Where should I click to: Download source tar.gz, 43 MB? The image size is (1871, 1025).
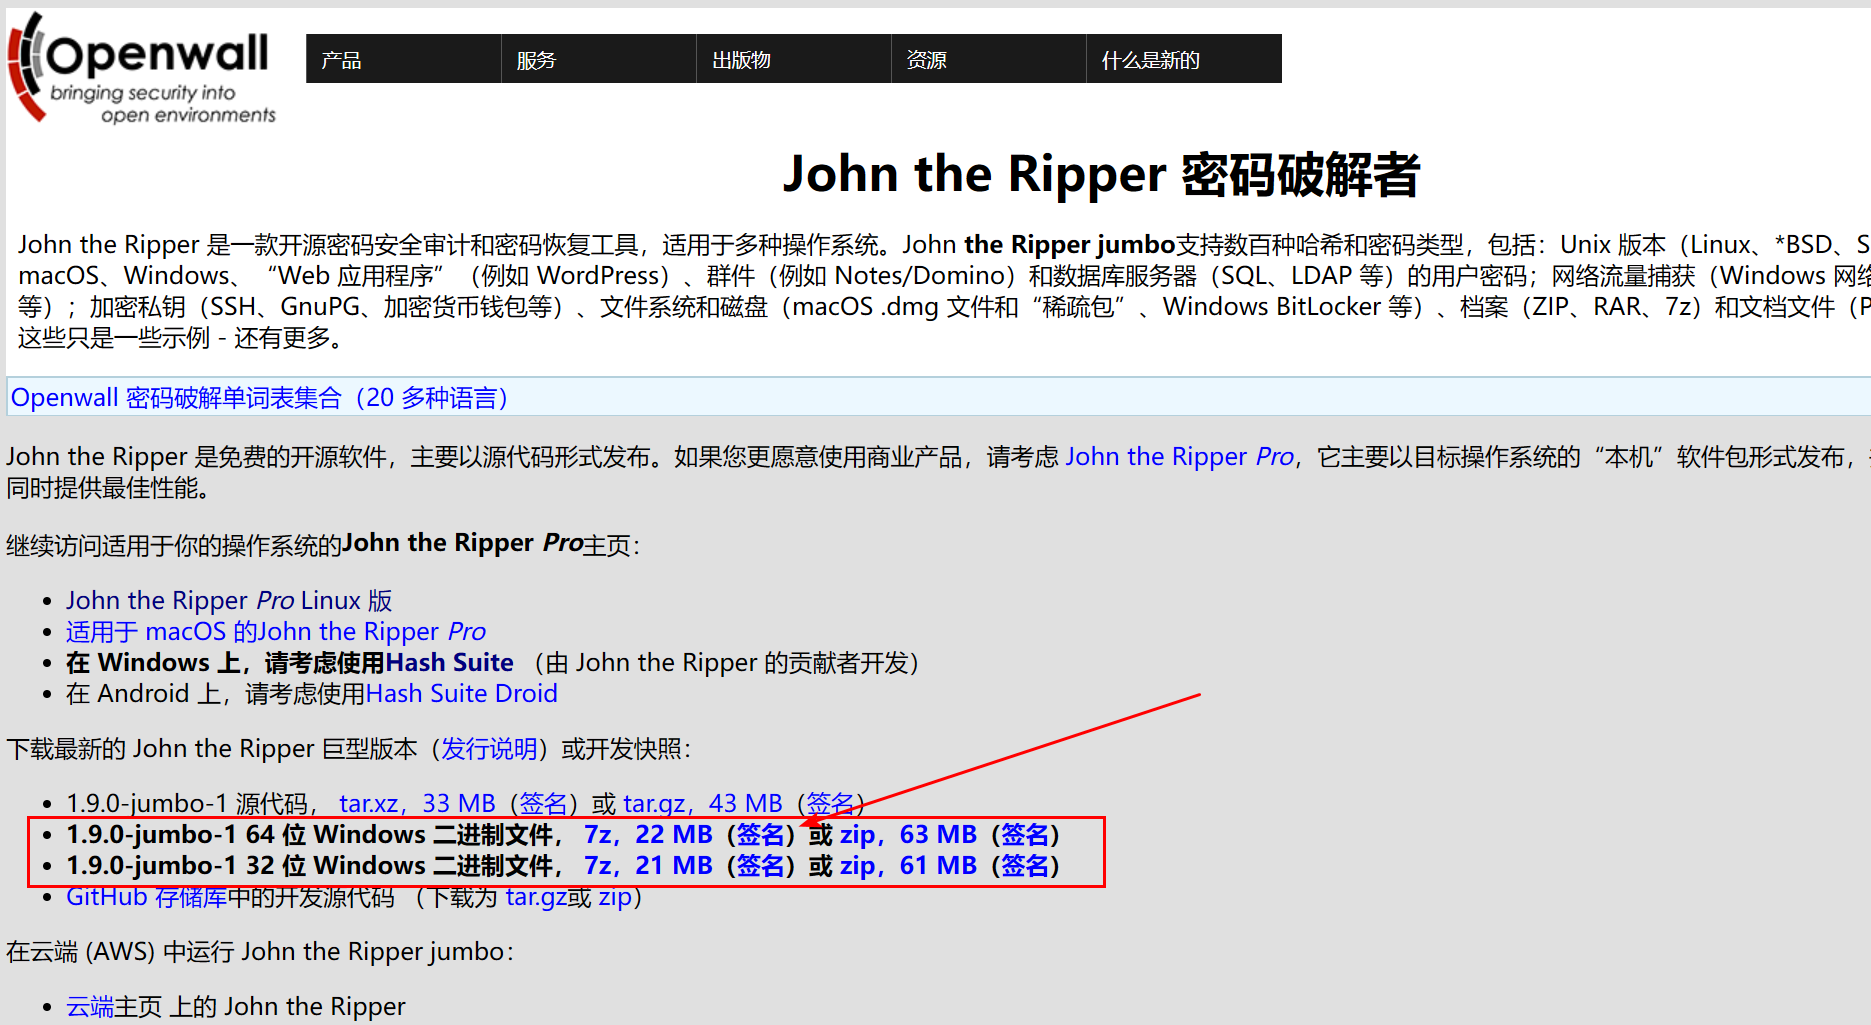(703, 803)
